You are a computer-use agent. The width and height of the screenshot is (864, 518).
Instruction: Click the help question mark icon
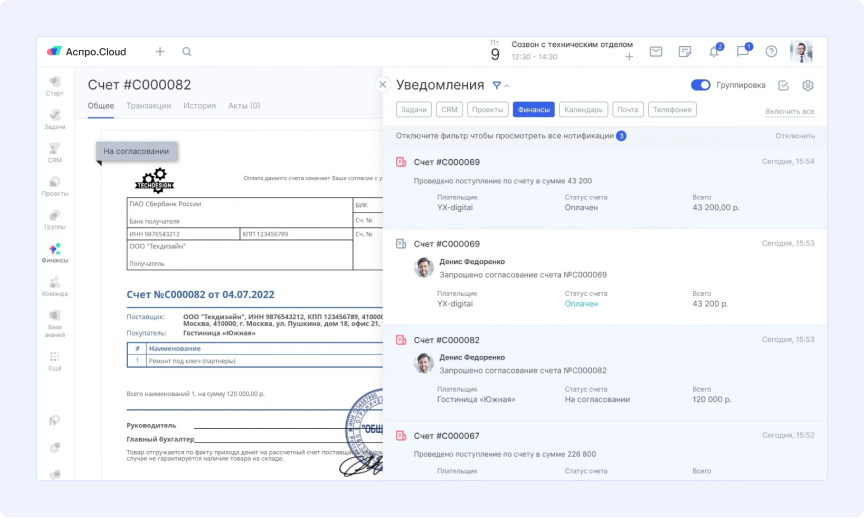[771, 52]
